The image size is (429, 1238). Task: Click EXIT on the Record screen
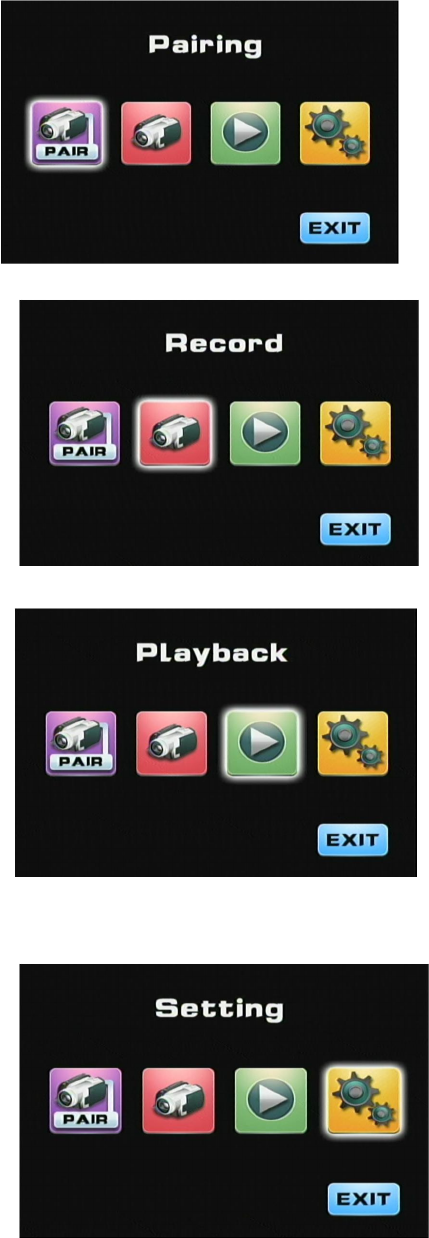tap(355, 529)
